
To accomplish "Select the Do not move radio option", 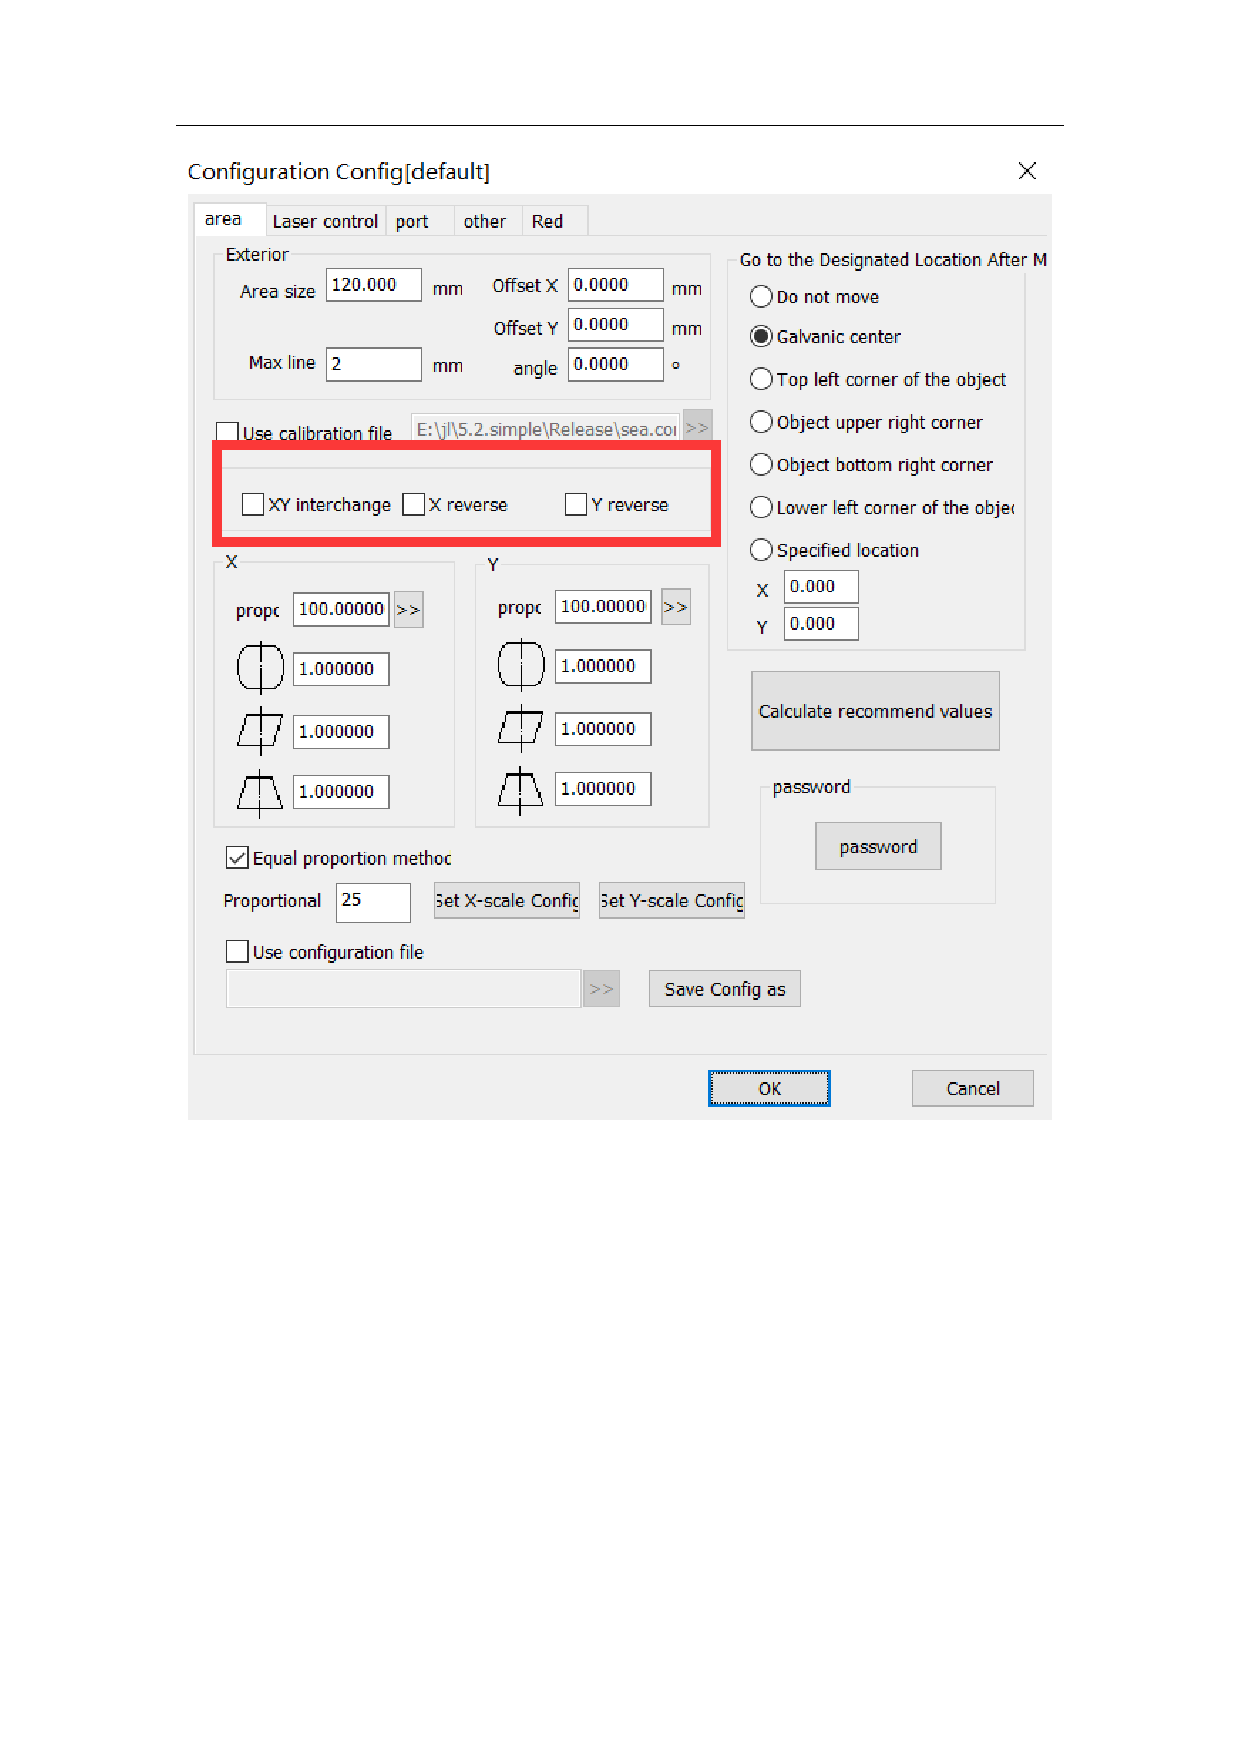I will (x=761, y=297).
